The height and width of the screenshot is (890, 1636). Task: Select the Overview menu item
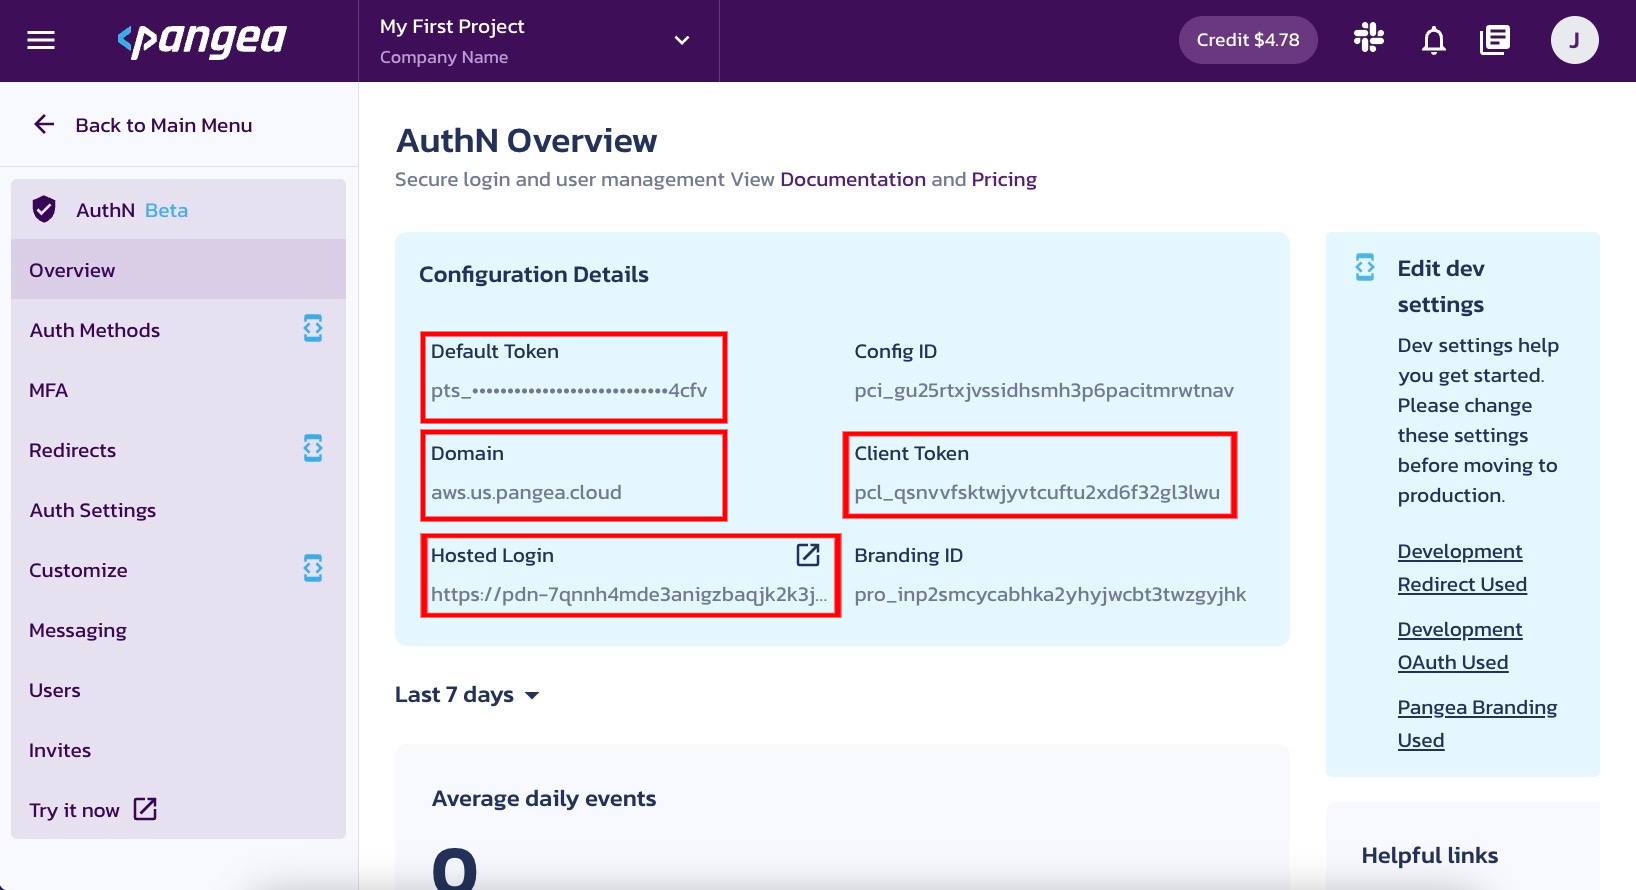[x=178, y=270]
